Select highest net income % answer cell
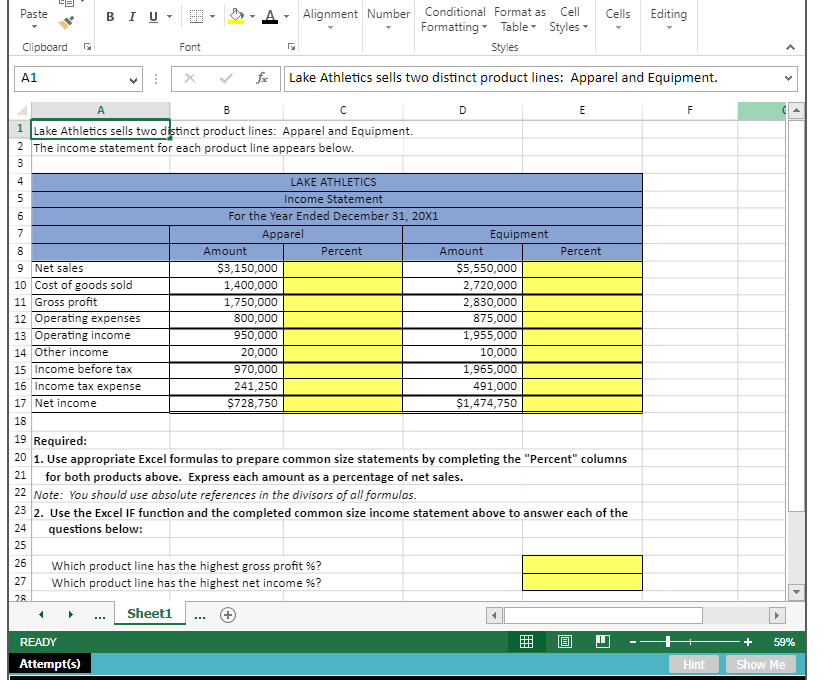The image size is (825, 680). click(582, 582)
